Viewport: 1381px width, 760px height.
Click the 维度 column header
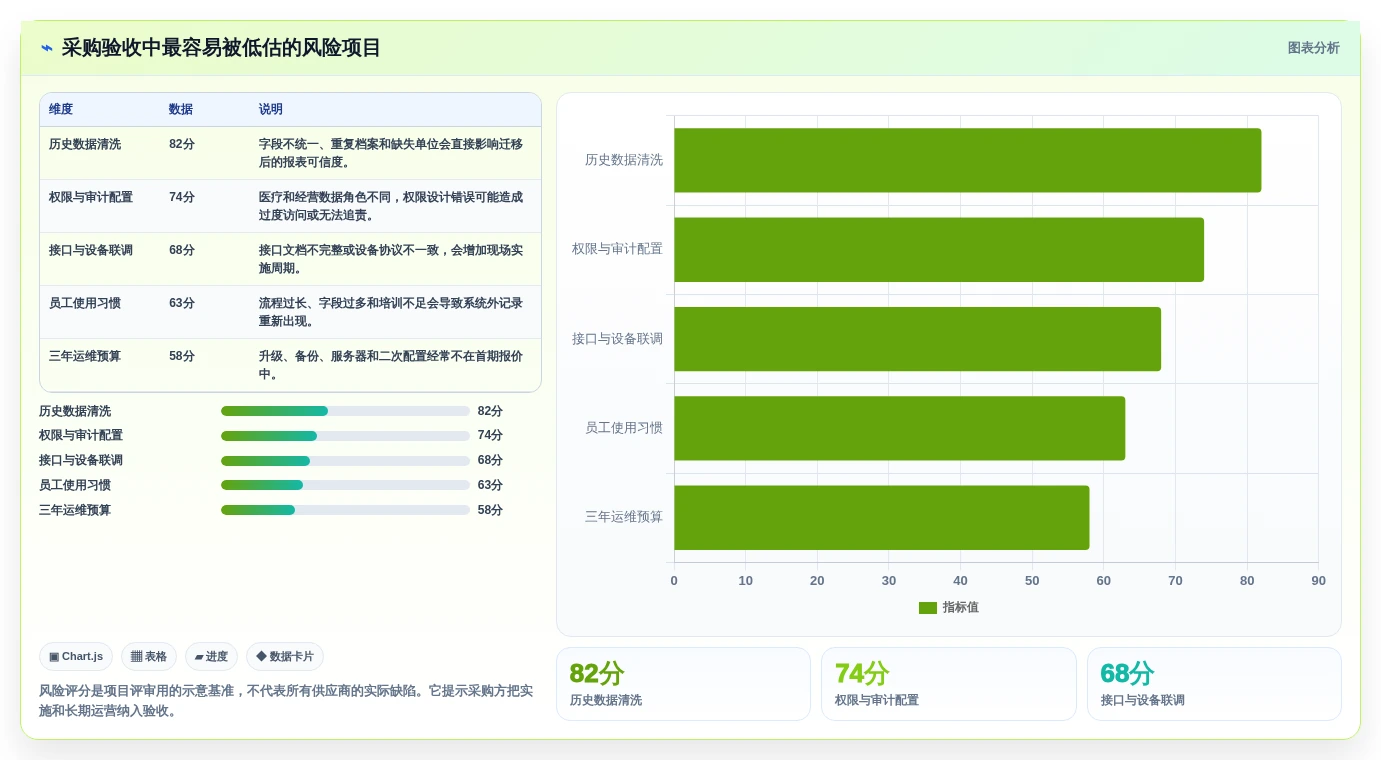[61, 109]
